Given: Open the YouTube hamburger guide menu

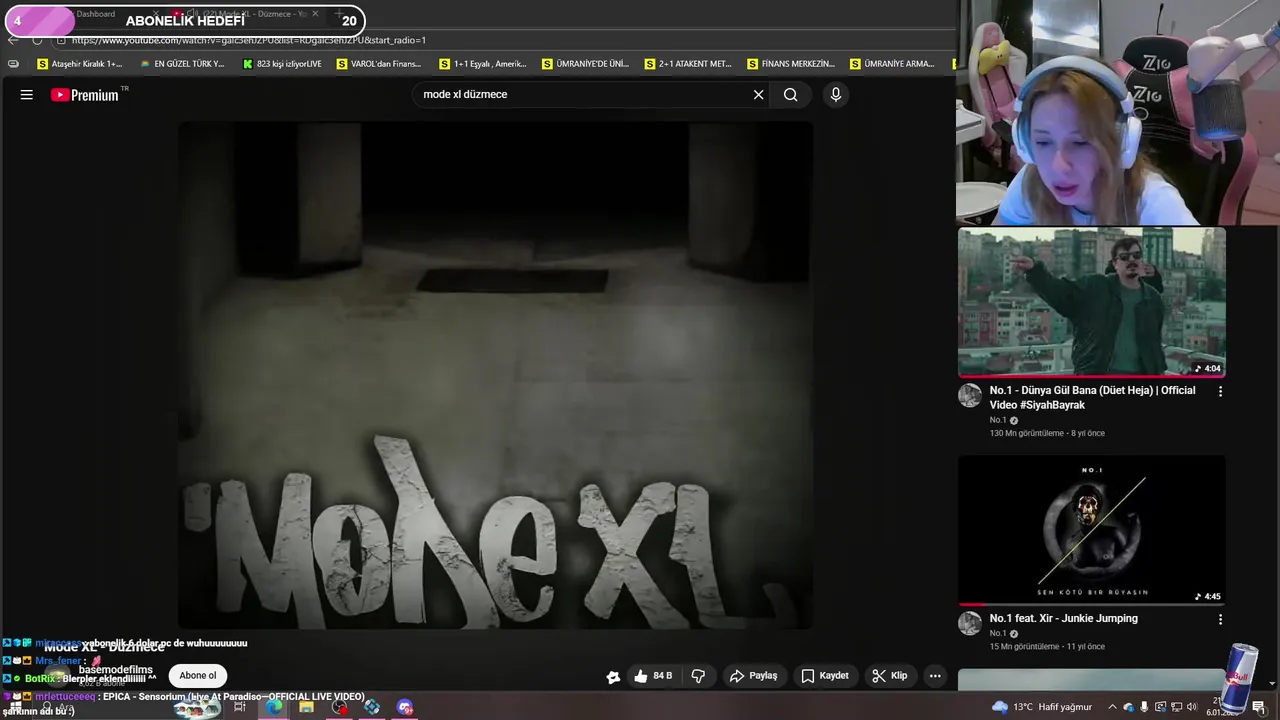Looking at the screenshot, I should 27,95.
